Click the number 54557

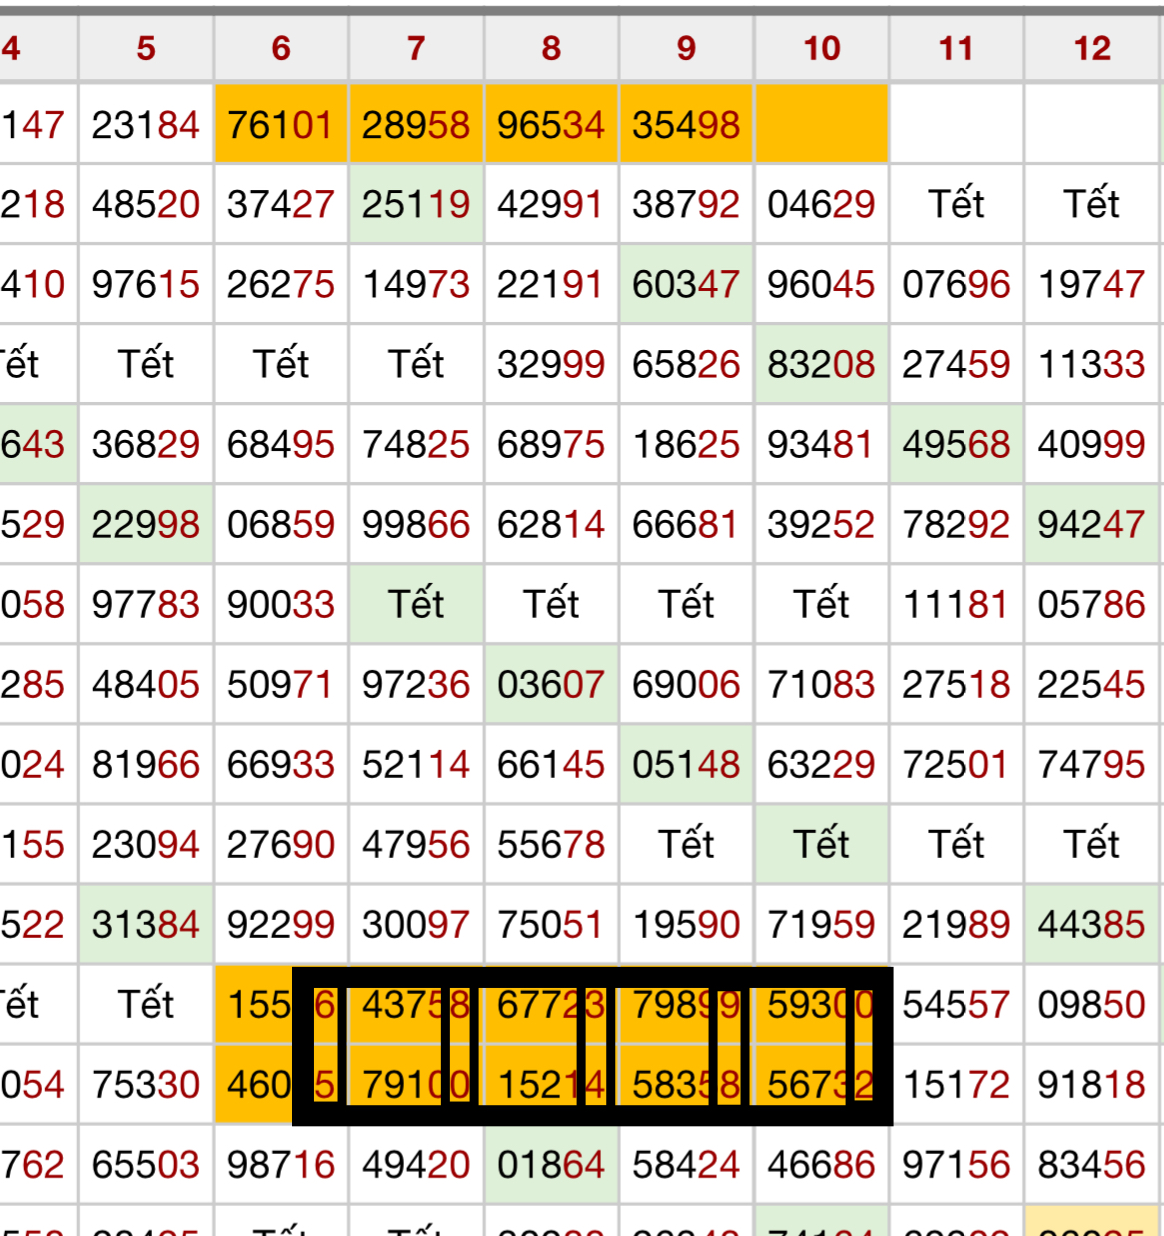coord(957,1004)
